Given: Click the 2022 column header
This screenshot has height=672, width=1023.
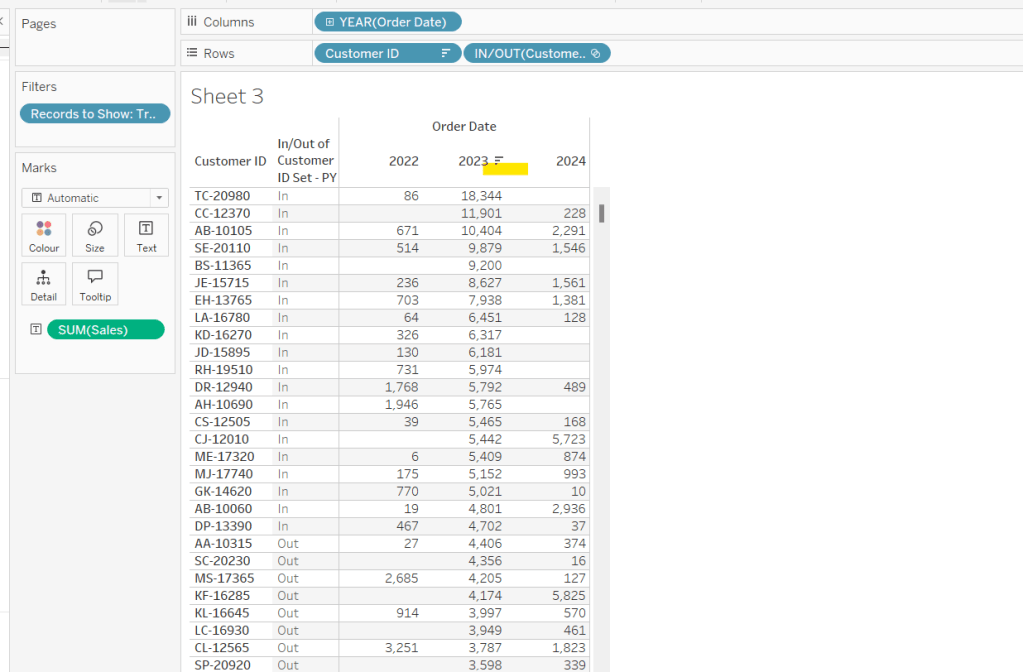Looking at the screenshot, I should 403,161.
